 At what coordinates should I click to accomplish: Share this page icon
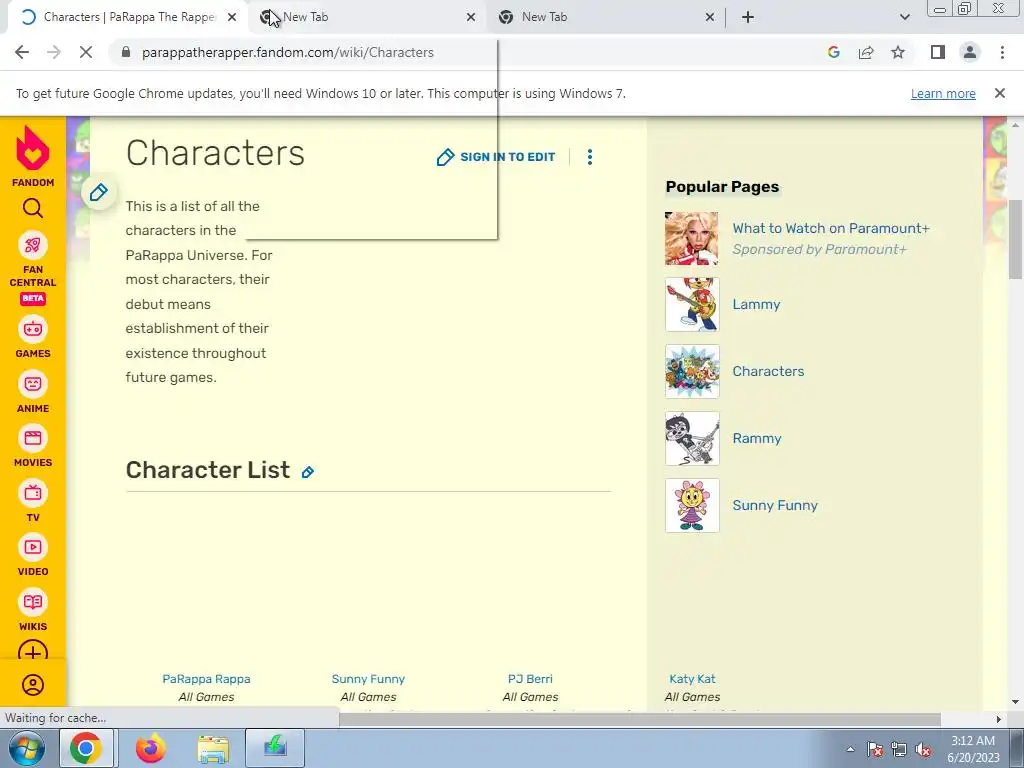[866, 52]
